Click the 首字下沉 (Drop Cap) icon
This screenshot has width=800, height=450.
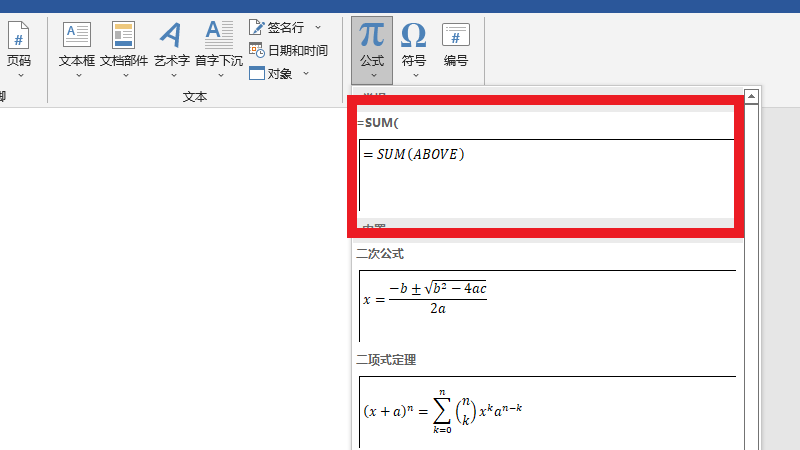218,36
